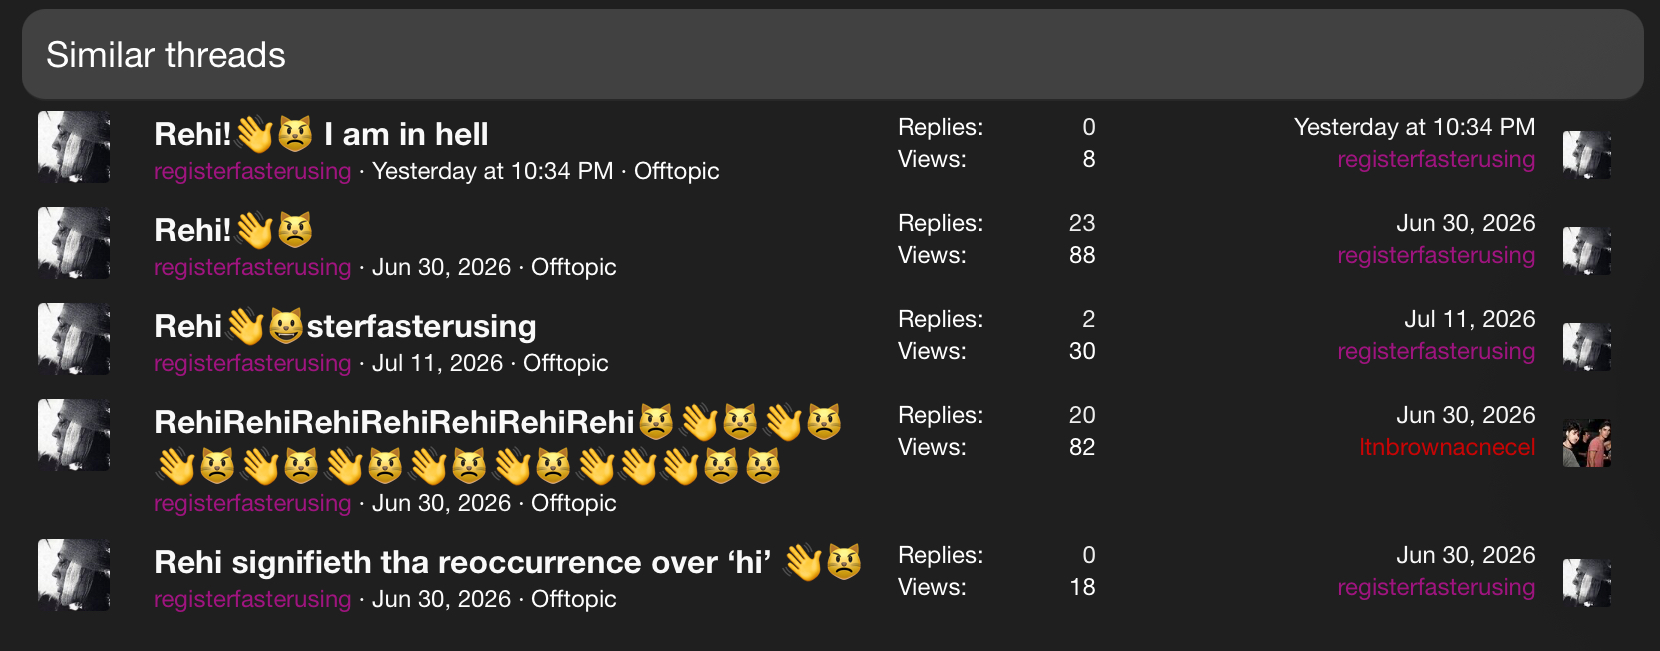Open Offtopic link under the 'Rehisterfasterusing' thread
1660x651 pixels.
pos(566,363)
